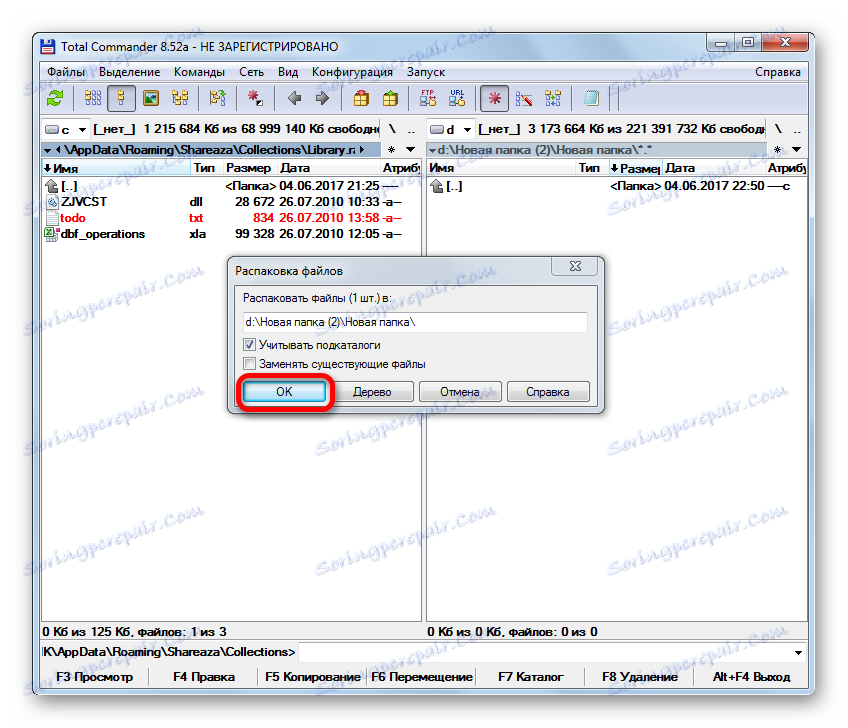Click the right panel favorites asterisk button

(777, 149)
